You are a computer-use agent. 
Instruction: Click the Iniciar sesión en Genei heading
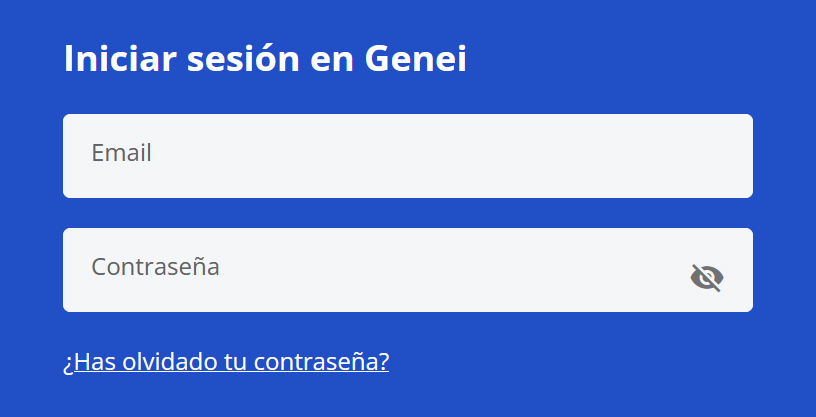[265, 59]
